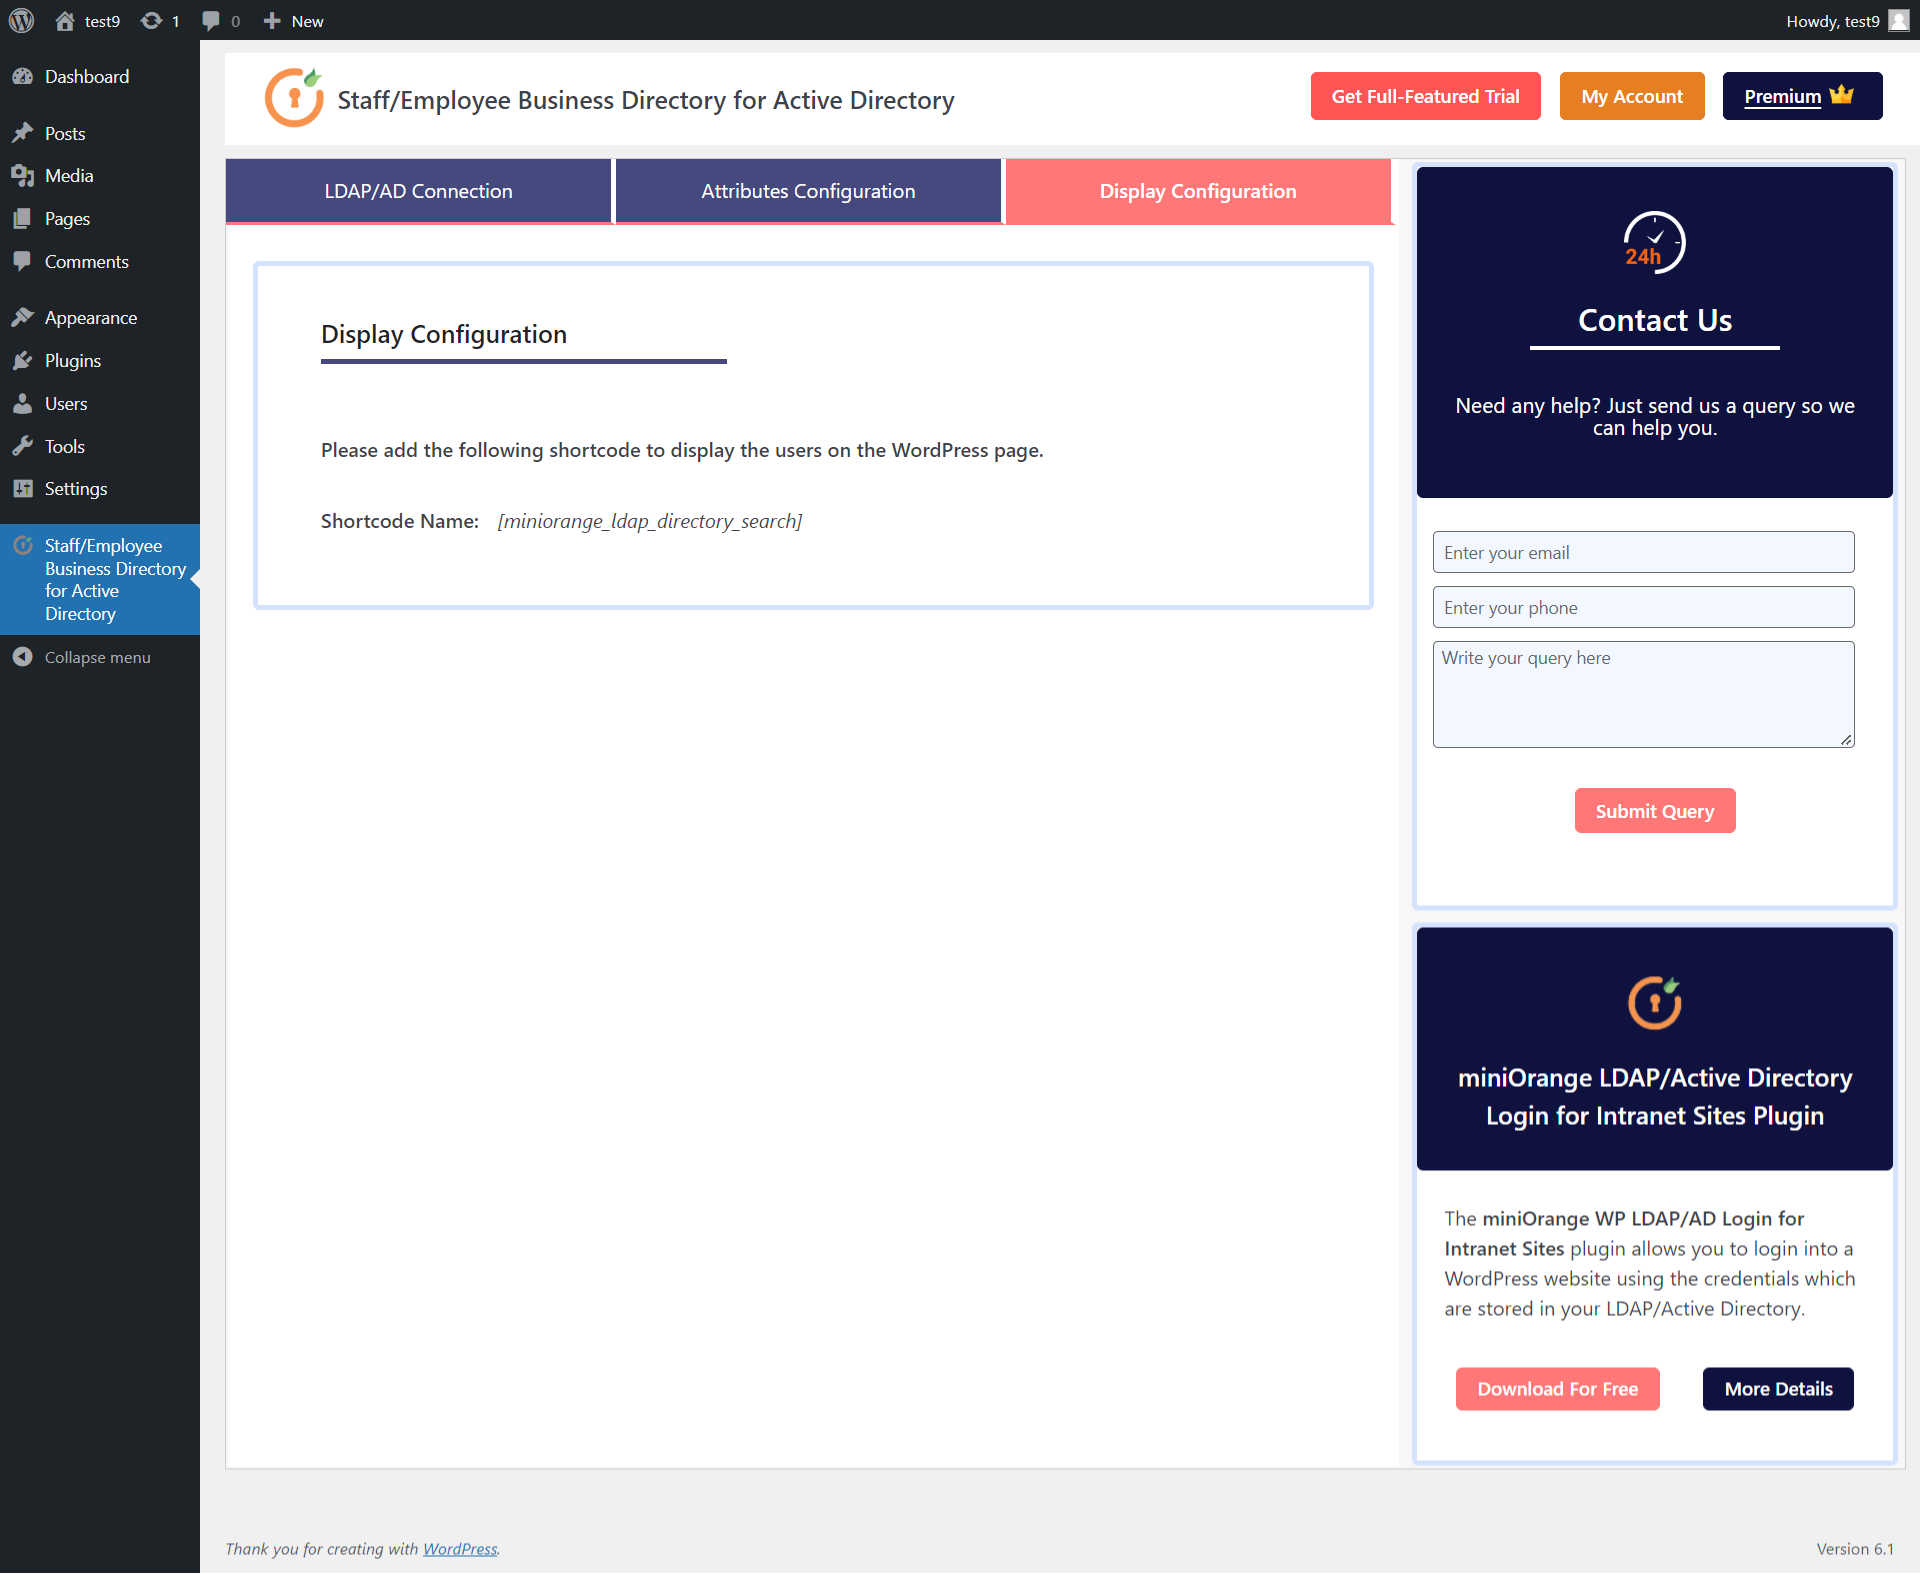Open the Media menu

(x=100, y=176)
